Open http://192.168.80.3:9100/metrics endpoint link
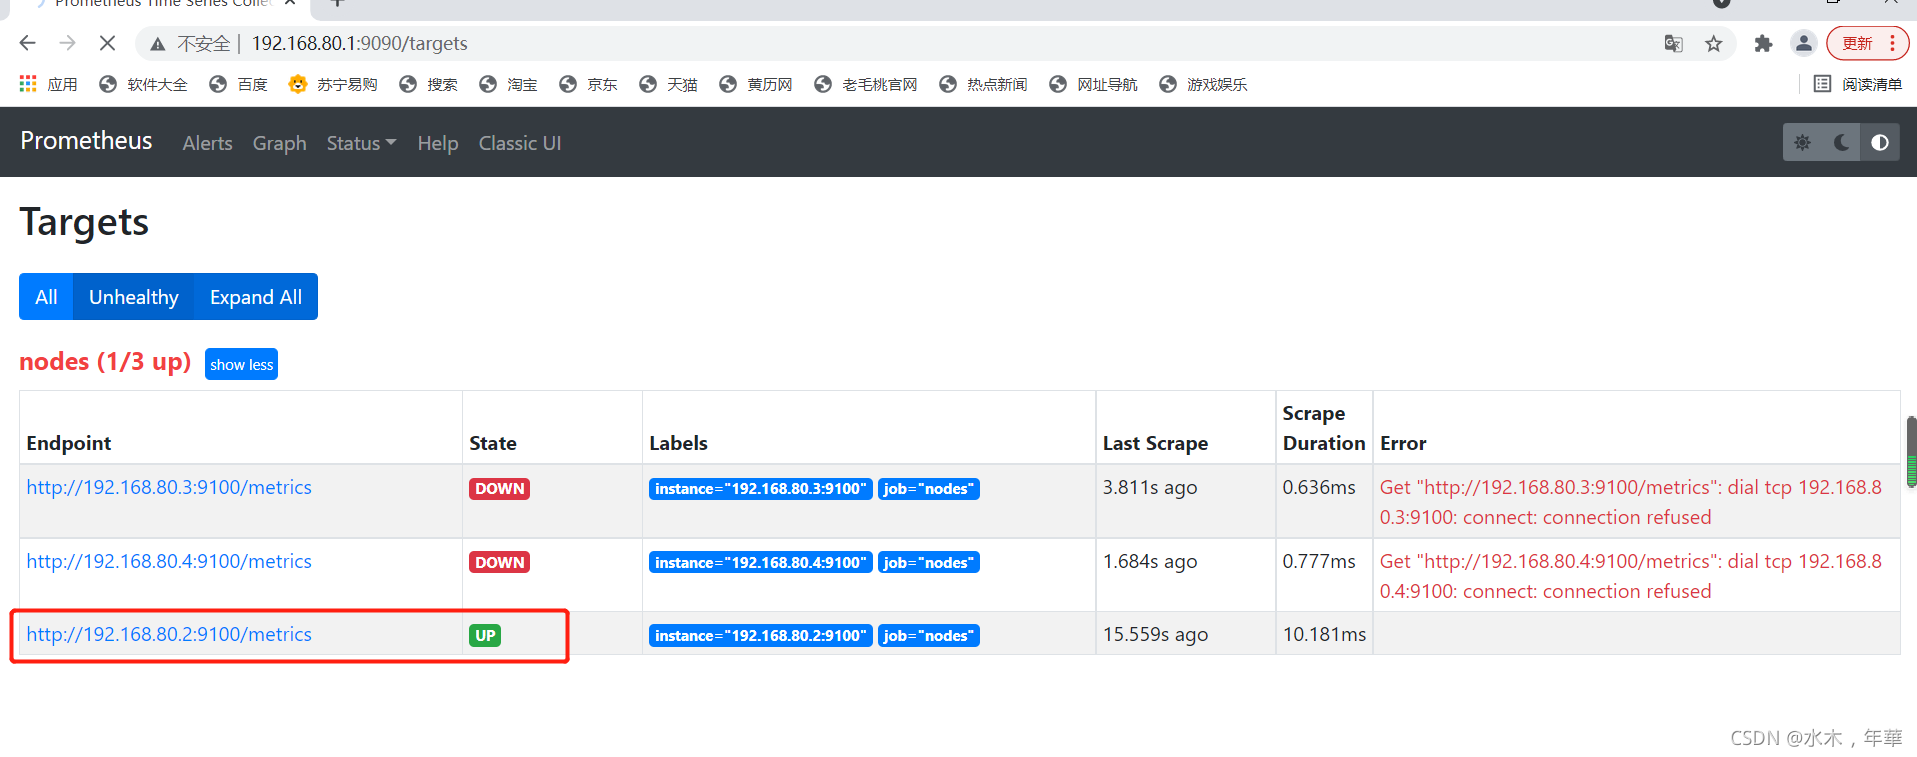This screenshot has width=1917, height=757. coord(169,487)
